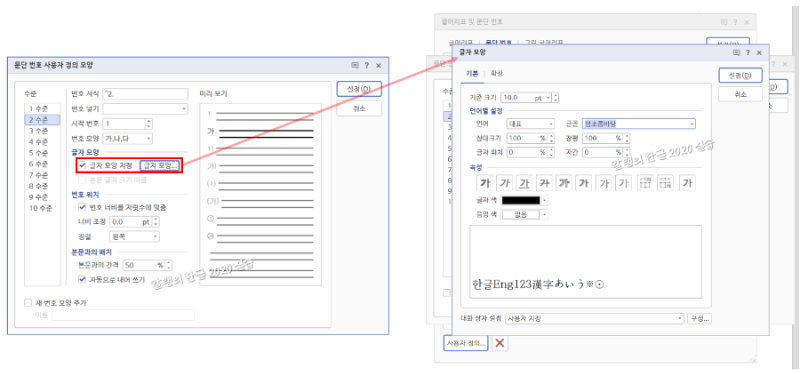800x374 pixels.
Task: Click the 구성... button
Action: [700, 318]
